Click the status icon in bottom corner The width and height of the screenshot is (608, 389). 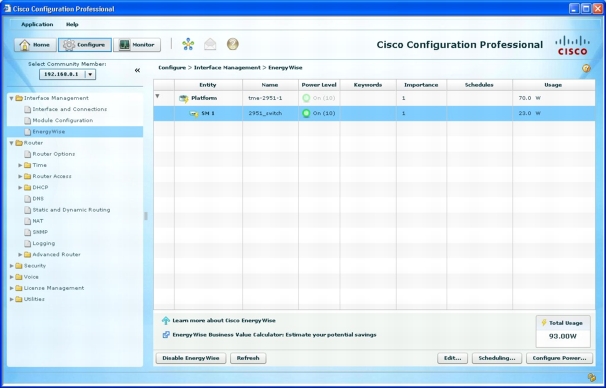592,377
